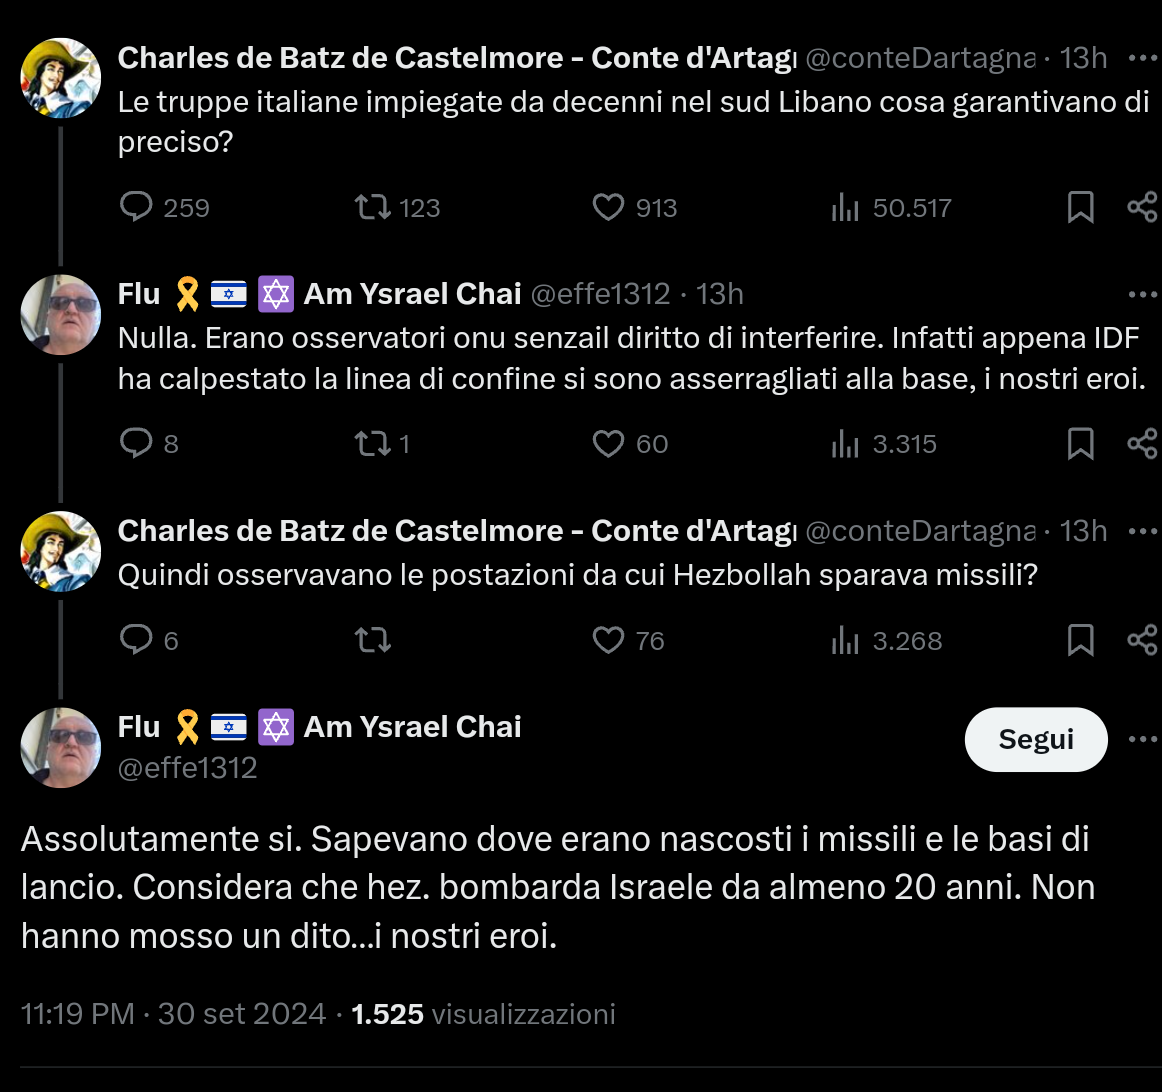Viewport: 1162px width, 1092px height.
Task: Click the 13h timestamp on the first tweet
Action: pyautogui.click(x=1083, y=58)
